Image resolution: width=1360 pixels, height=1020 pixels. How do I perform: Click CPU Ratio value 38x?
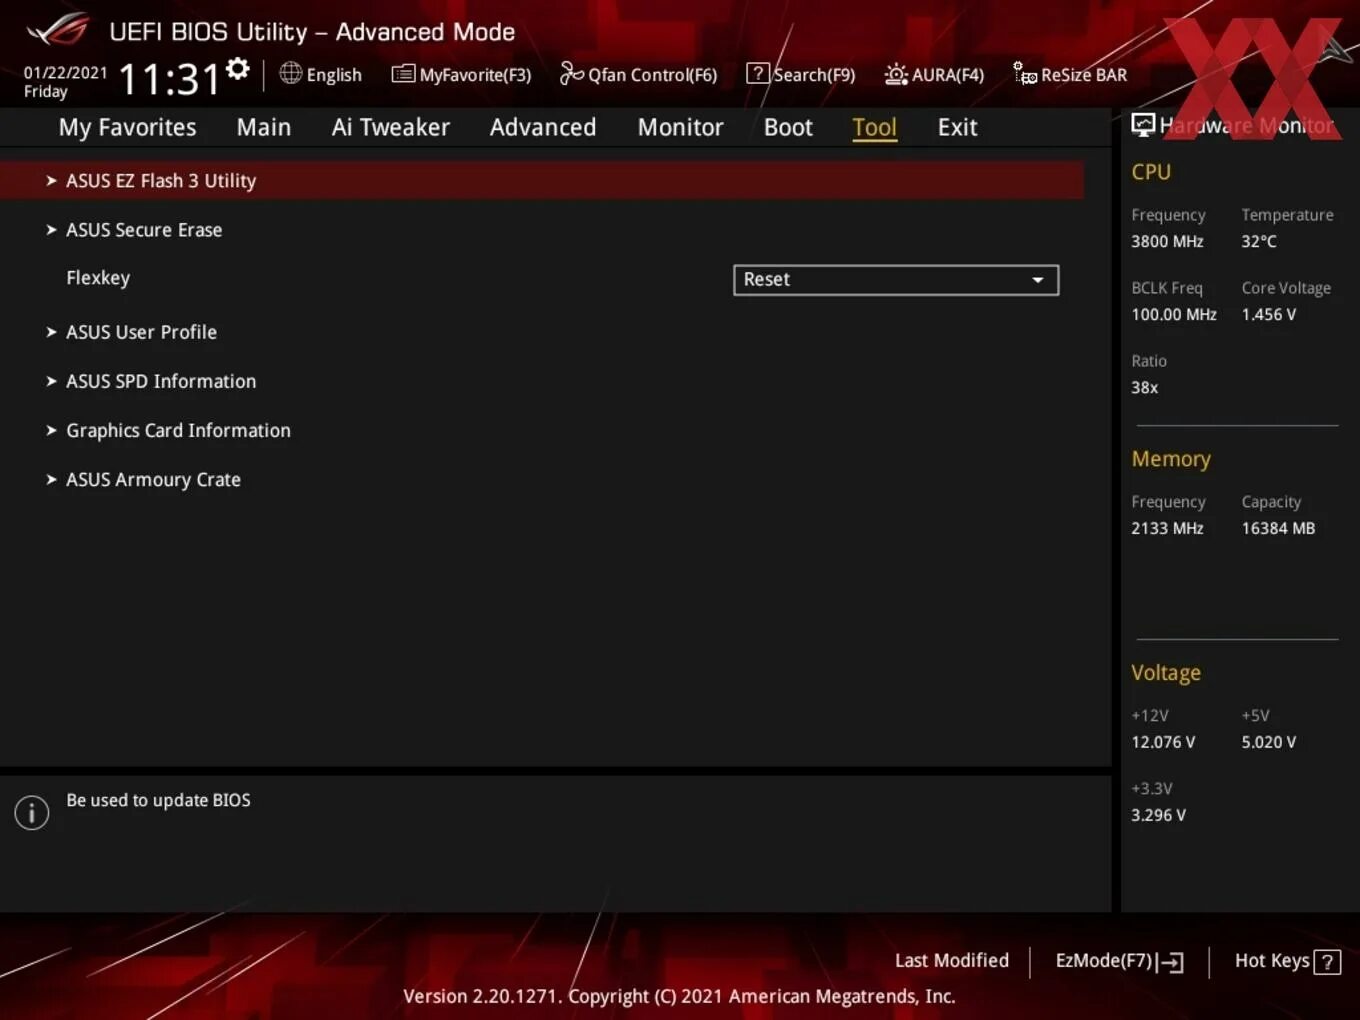(1145, 387)
